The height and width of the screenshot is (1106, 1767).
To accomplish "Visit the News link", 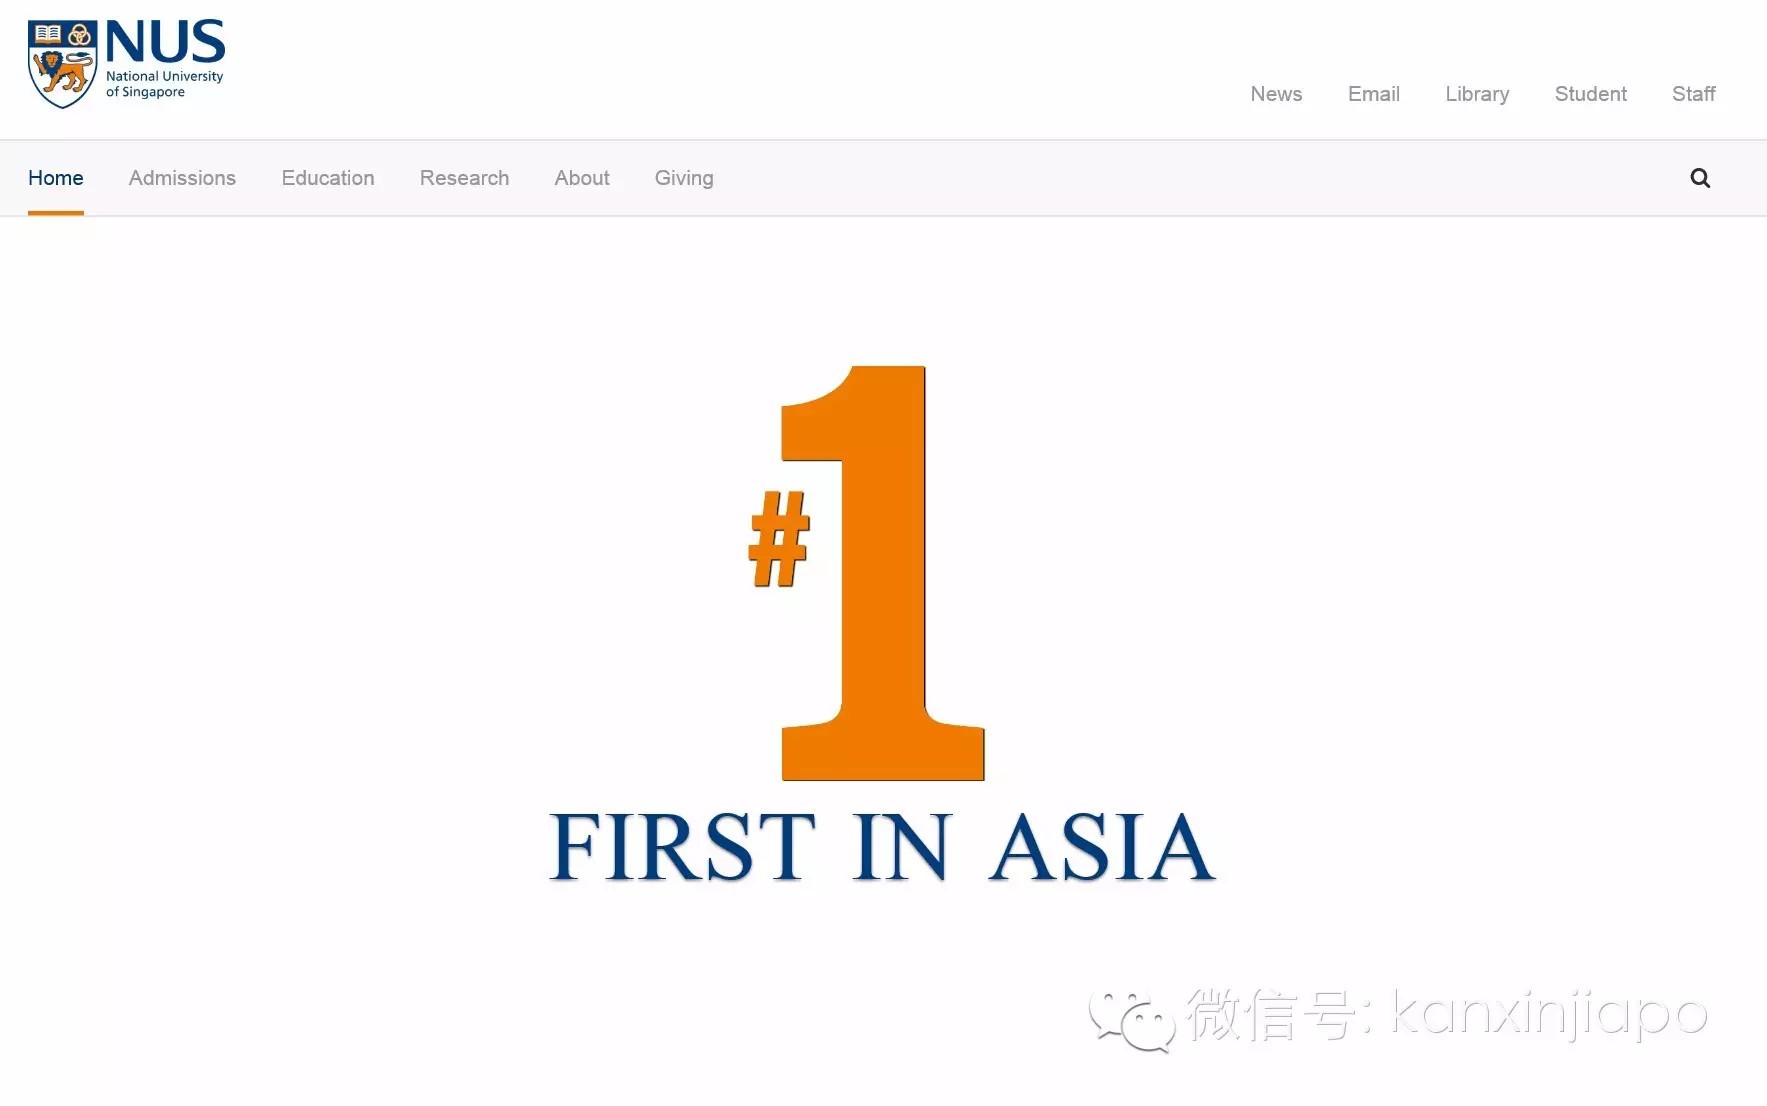I will [x=1276, y=94].
